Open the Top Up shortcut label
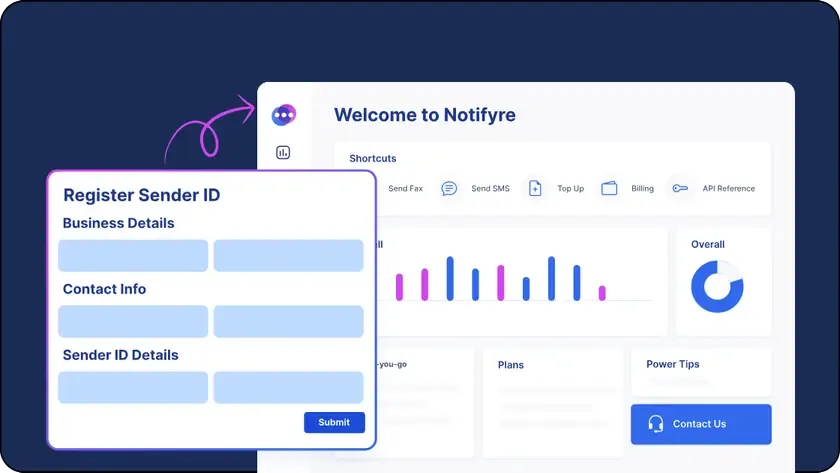The height and width of the screenshot is (473, 840). point(571,189)
